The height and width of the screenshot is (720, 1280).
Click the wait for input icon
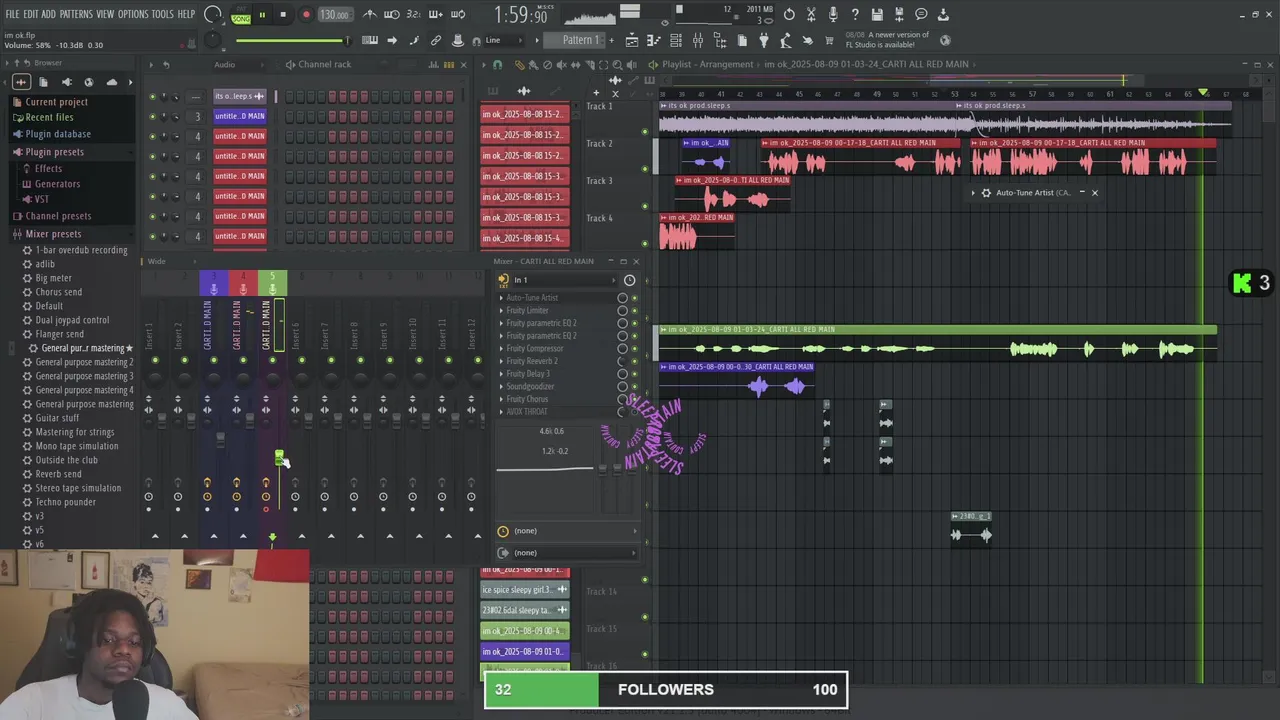click(392, 14)
